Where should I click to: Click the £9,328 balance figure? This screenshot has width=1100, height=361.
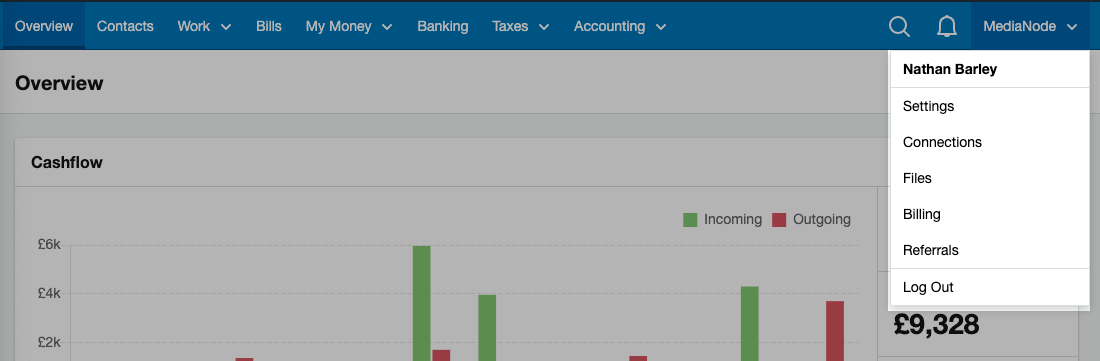coord(936,325)
